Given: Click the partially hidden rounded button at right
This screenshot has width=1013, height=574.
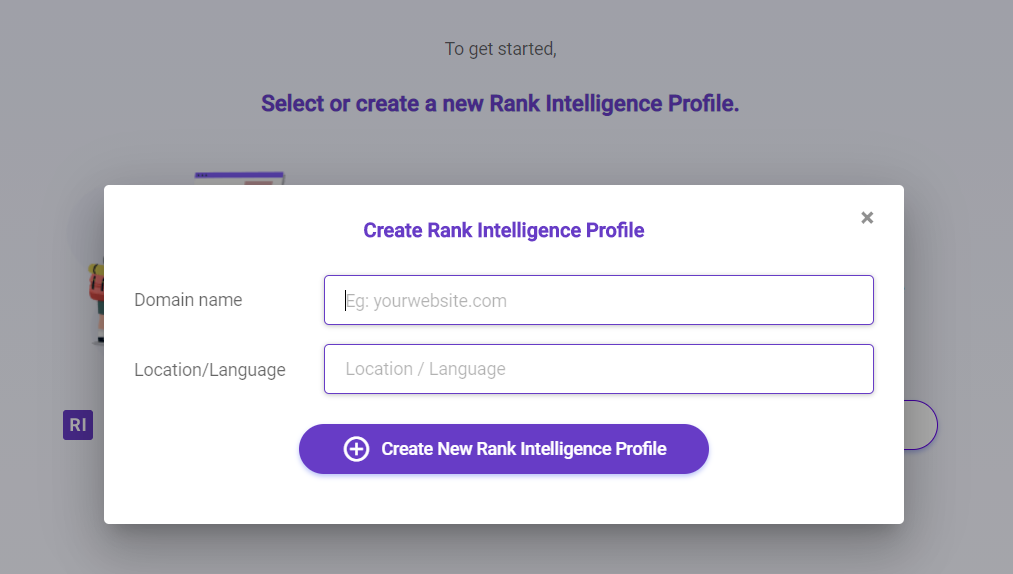Looking at the screenshot, I should 920,425.
